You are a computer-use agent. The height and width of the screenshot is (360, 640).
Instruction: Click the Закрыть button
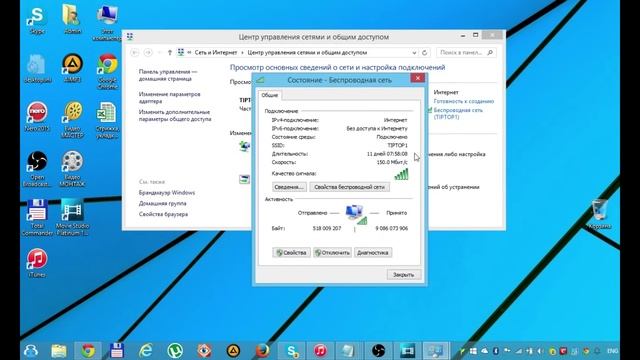[x=403, y=275]
